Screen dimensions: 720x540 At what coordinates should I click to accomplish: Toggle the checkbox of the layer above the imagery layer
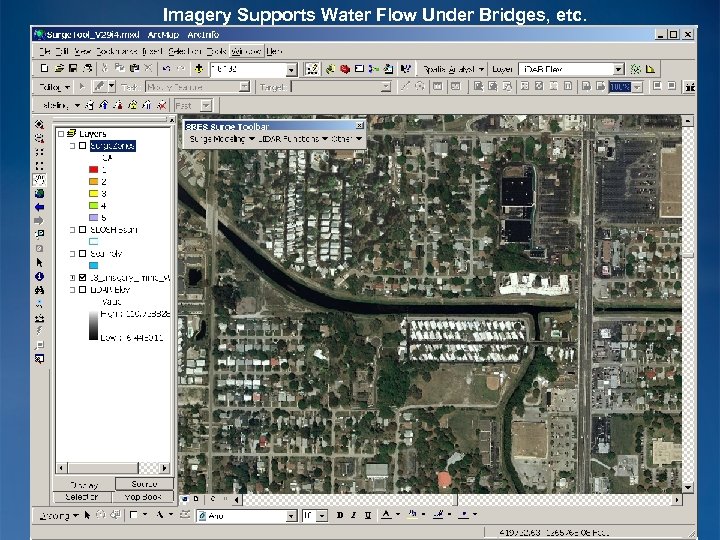(x=83, y=253)
